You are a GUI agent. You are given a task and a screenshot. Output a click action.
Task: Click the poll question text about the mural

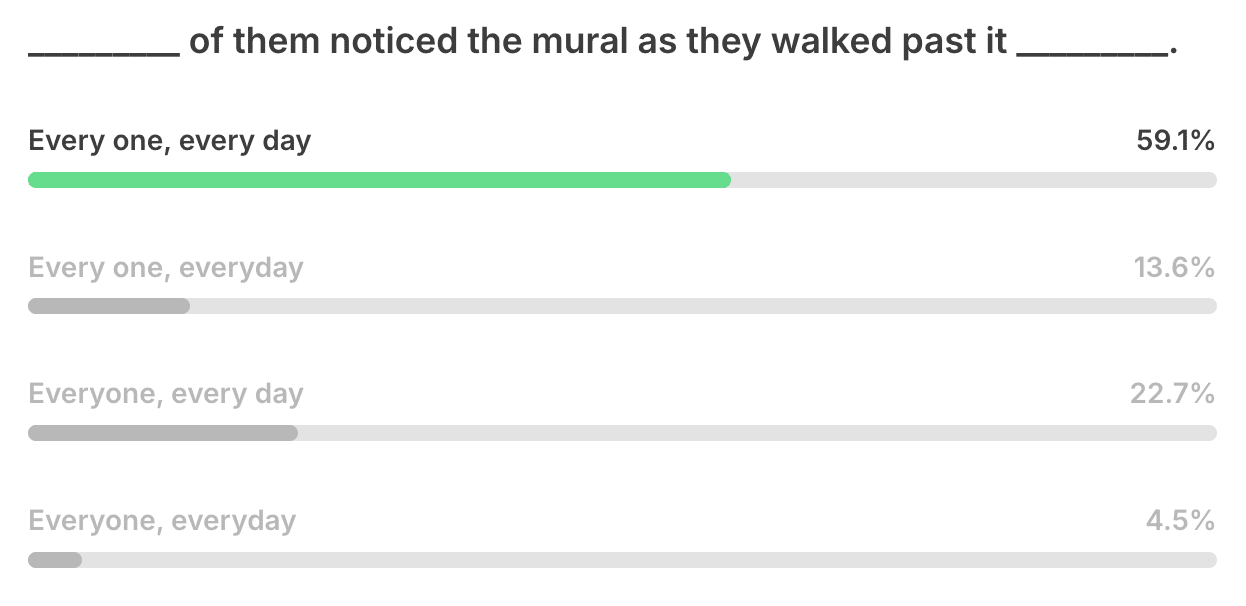pyautogui.click(x=600, y=43)
